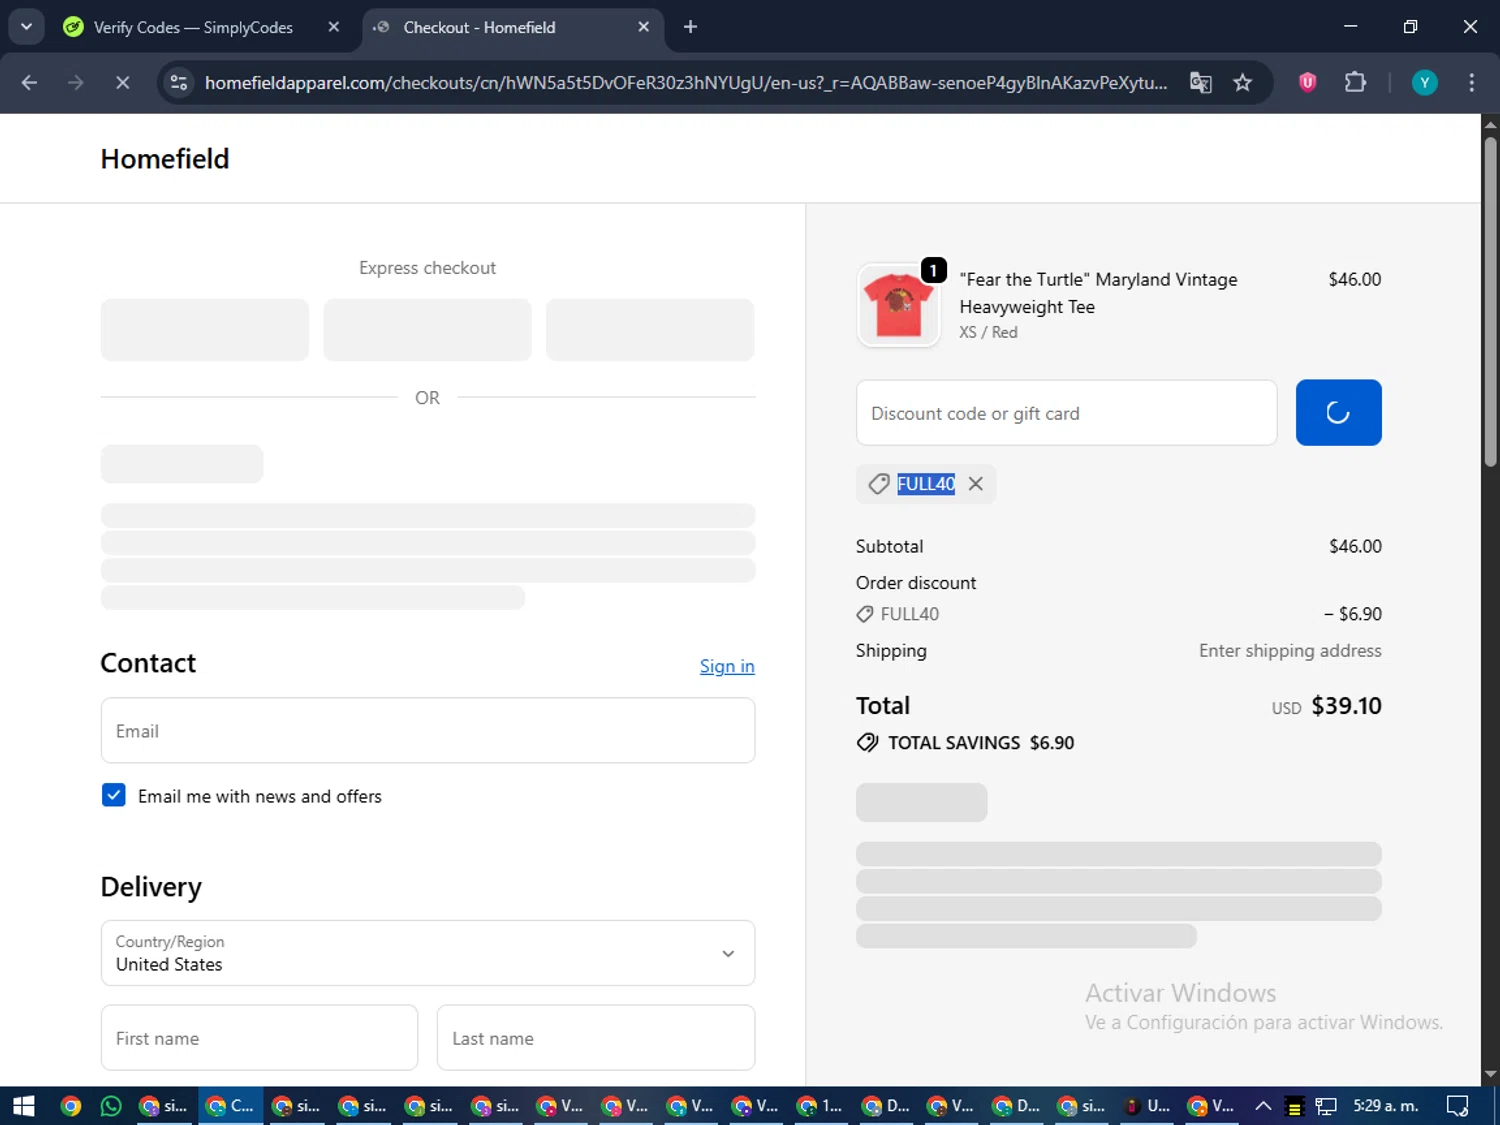Open WhatsApp from the taskbar
The image size is (1500, 1125).
pos(111,1106)
